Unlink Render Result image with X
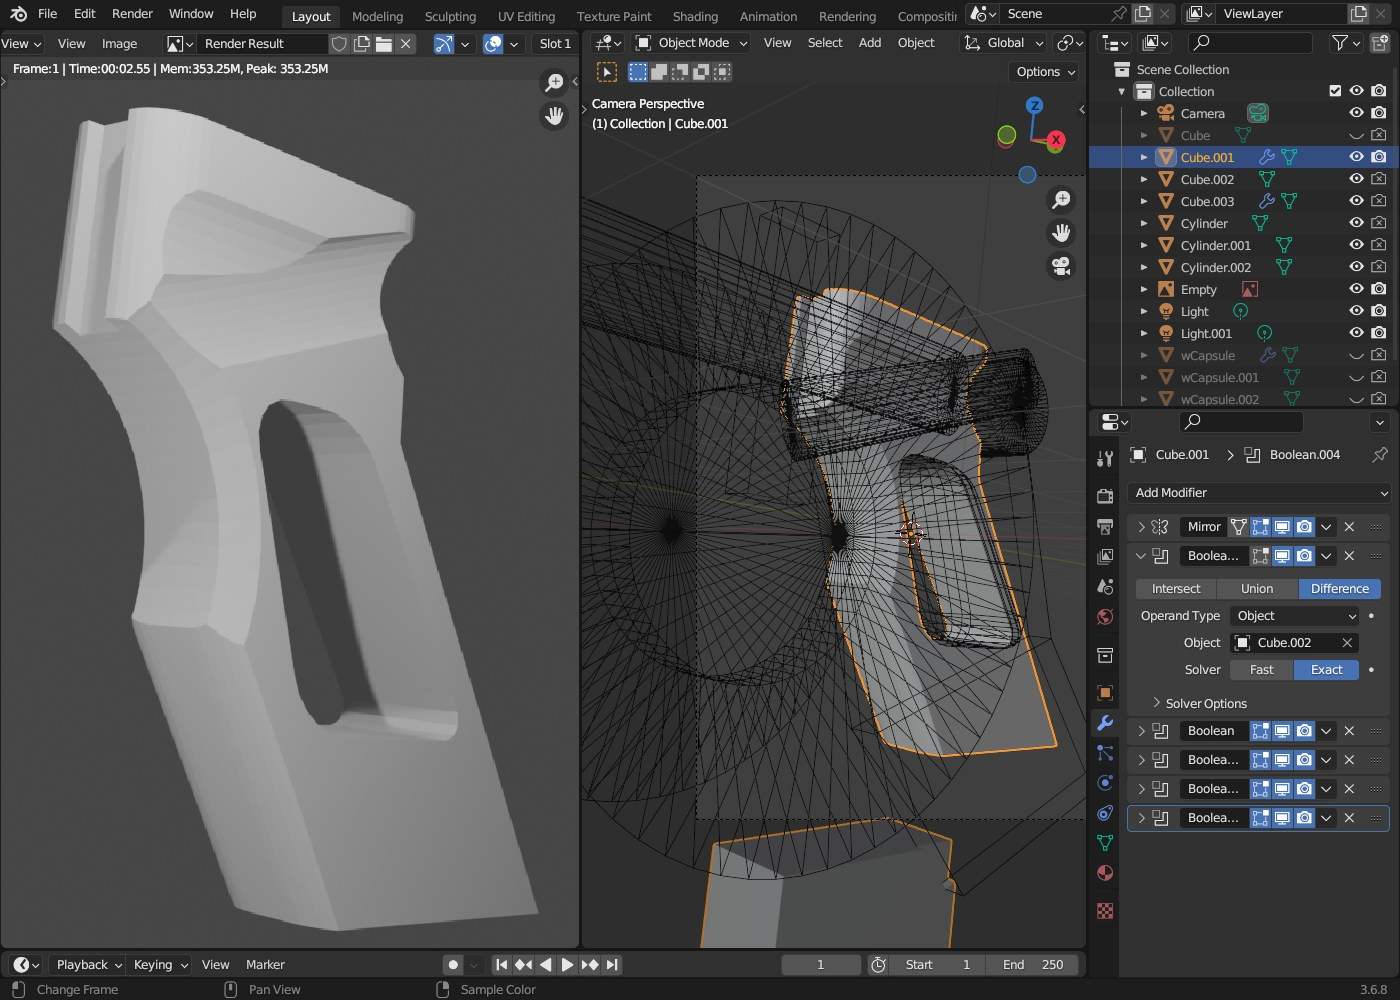 coord(406,43)
